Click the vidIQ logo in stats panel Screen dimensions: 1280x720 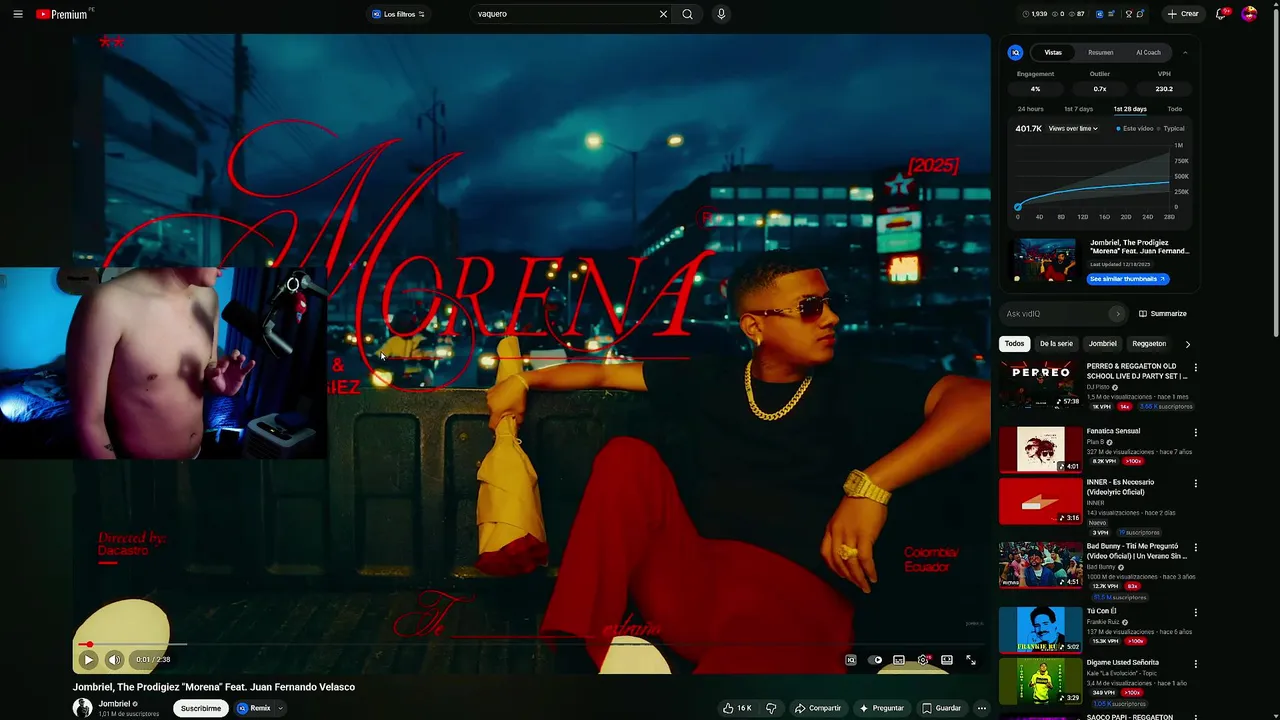(x=1016, y=52)
